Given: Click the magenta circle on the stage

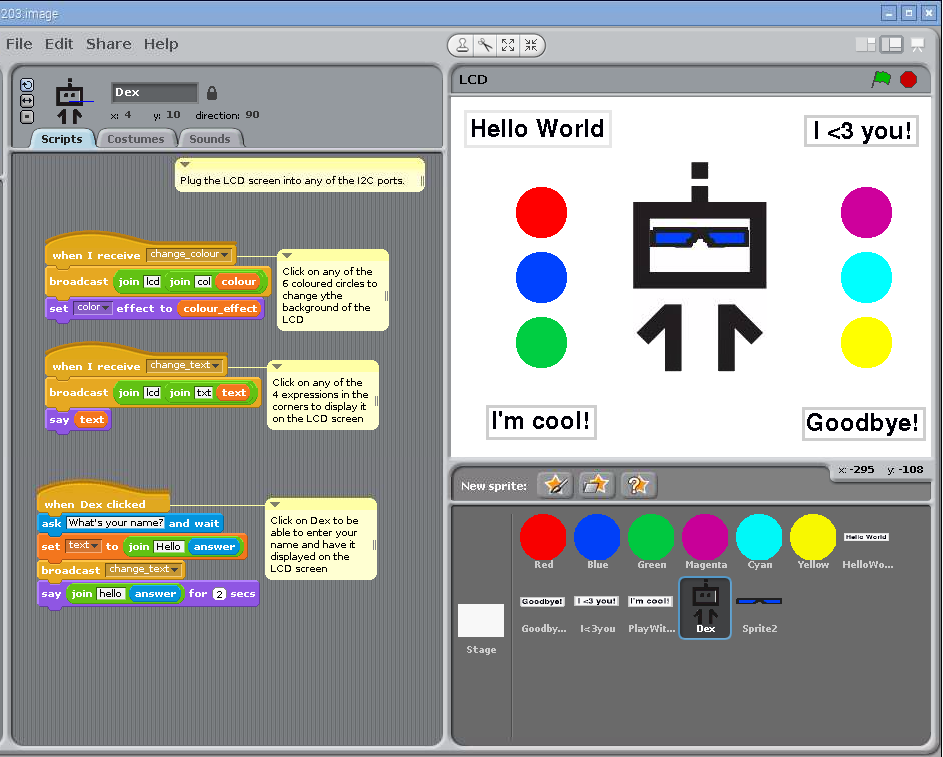Looking at the screenshot, I should (865, 212).
